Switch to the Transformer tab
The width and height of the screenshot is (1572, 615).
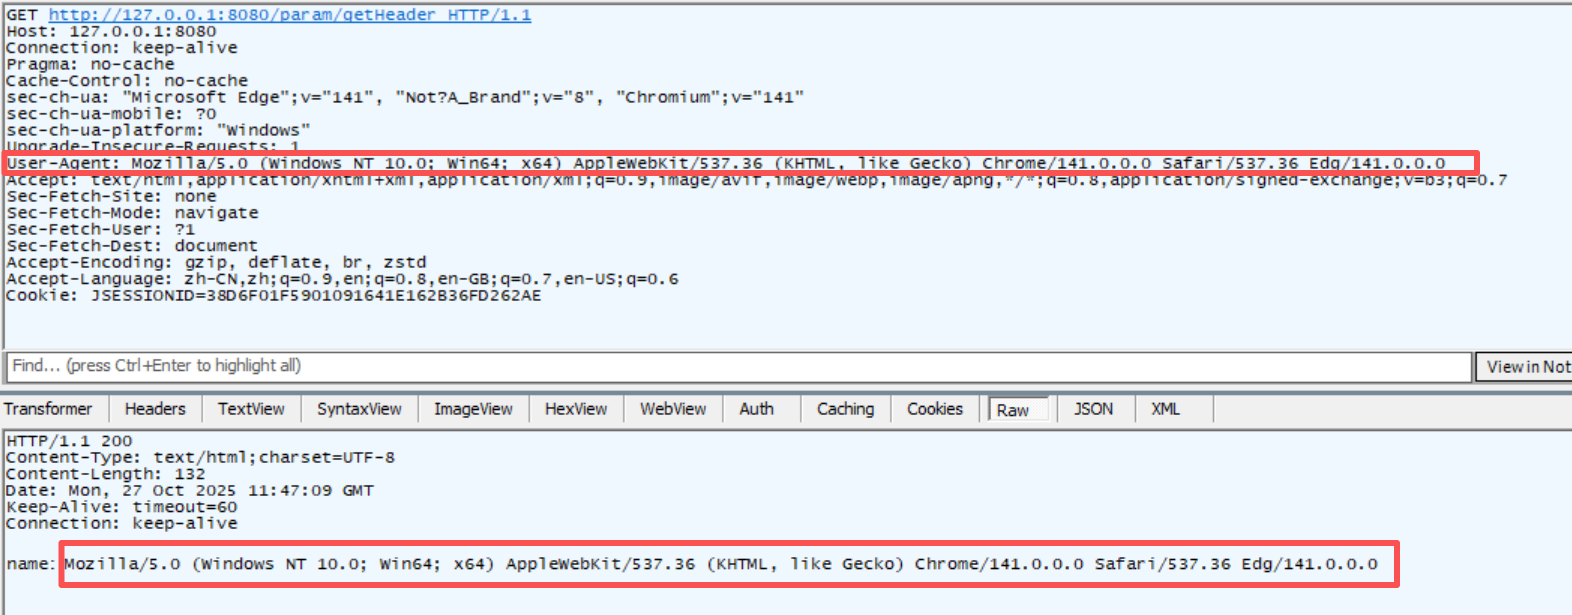coord(47,409)
